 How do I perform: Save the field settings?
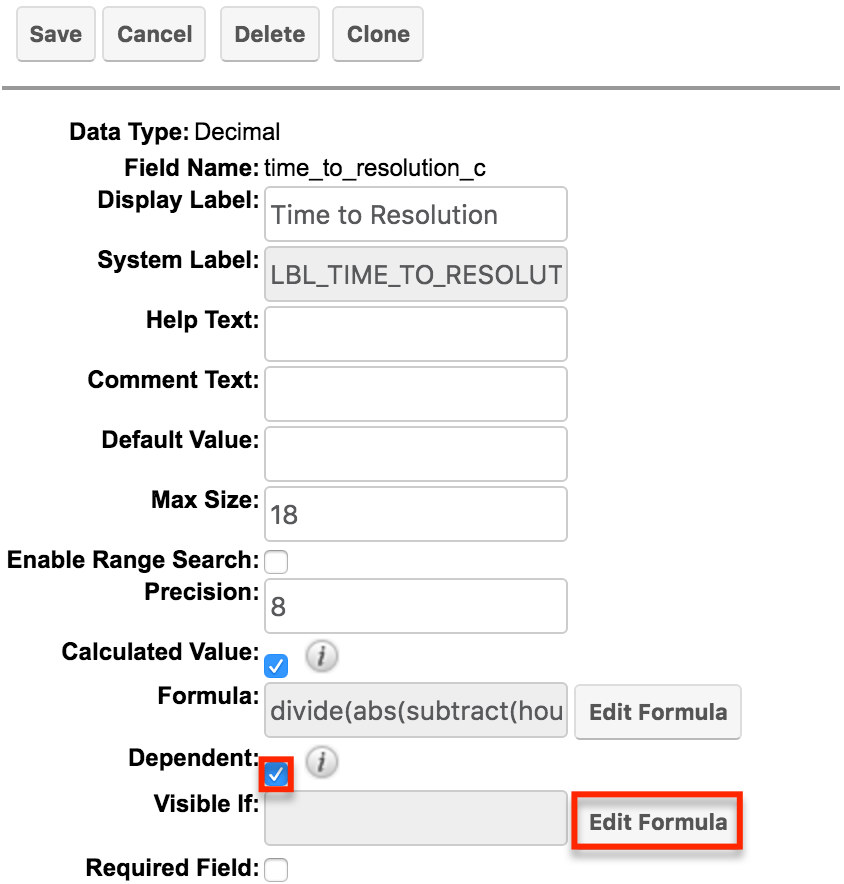56,34
